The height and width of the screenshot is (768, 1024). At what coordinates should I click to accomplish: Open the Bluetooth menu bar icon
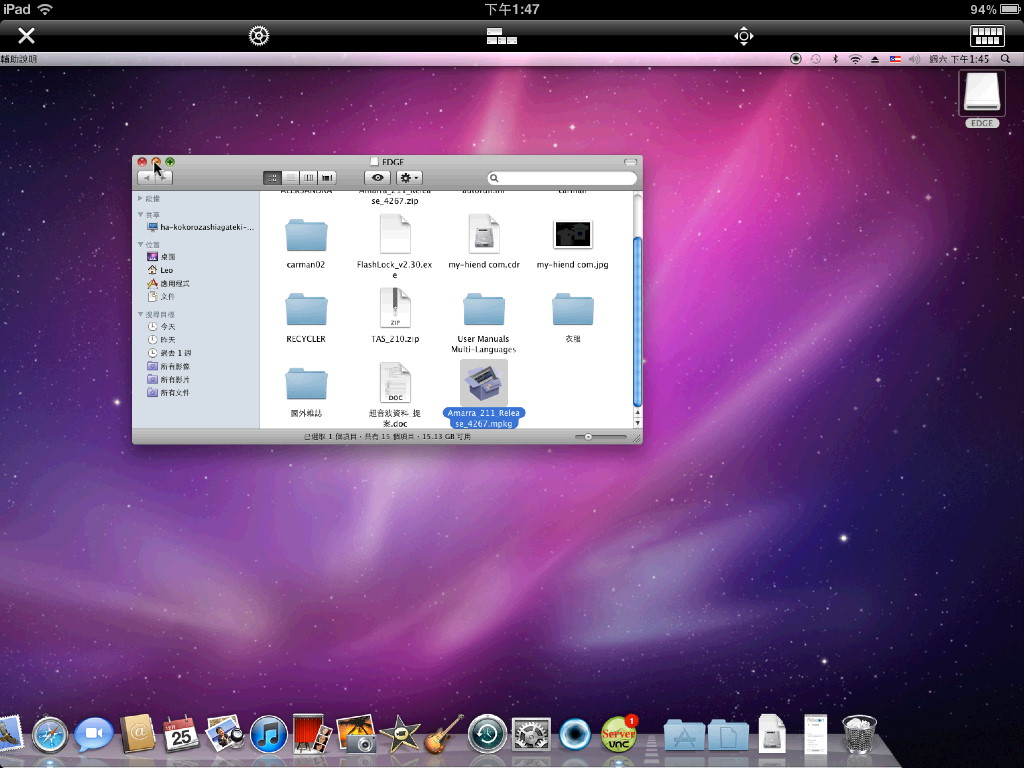(x=835, y=59)
